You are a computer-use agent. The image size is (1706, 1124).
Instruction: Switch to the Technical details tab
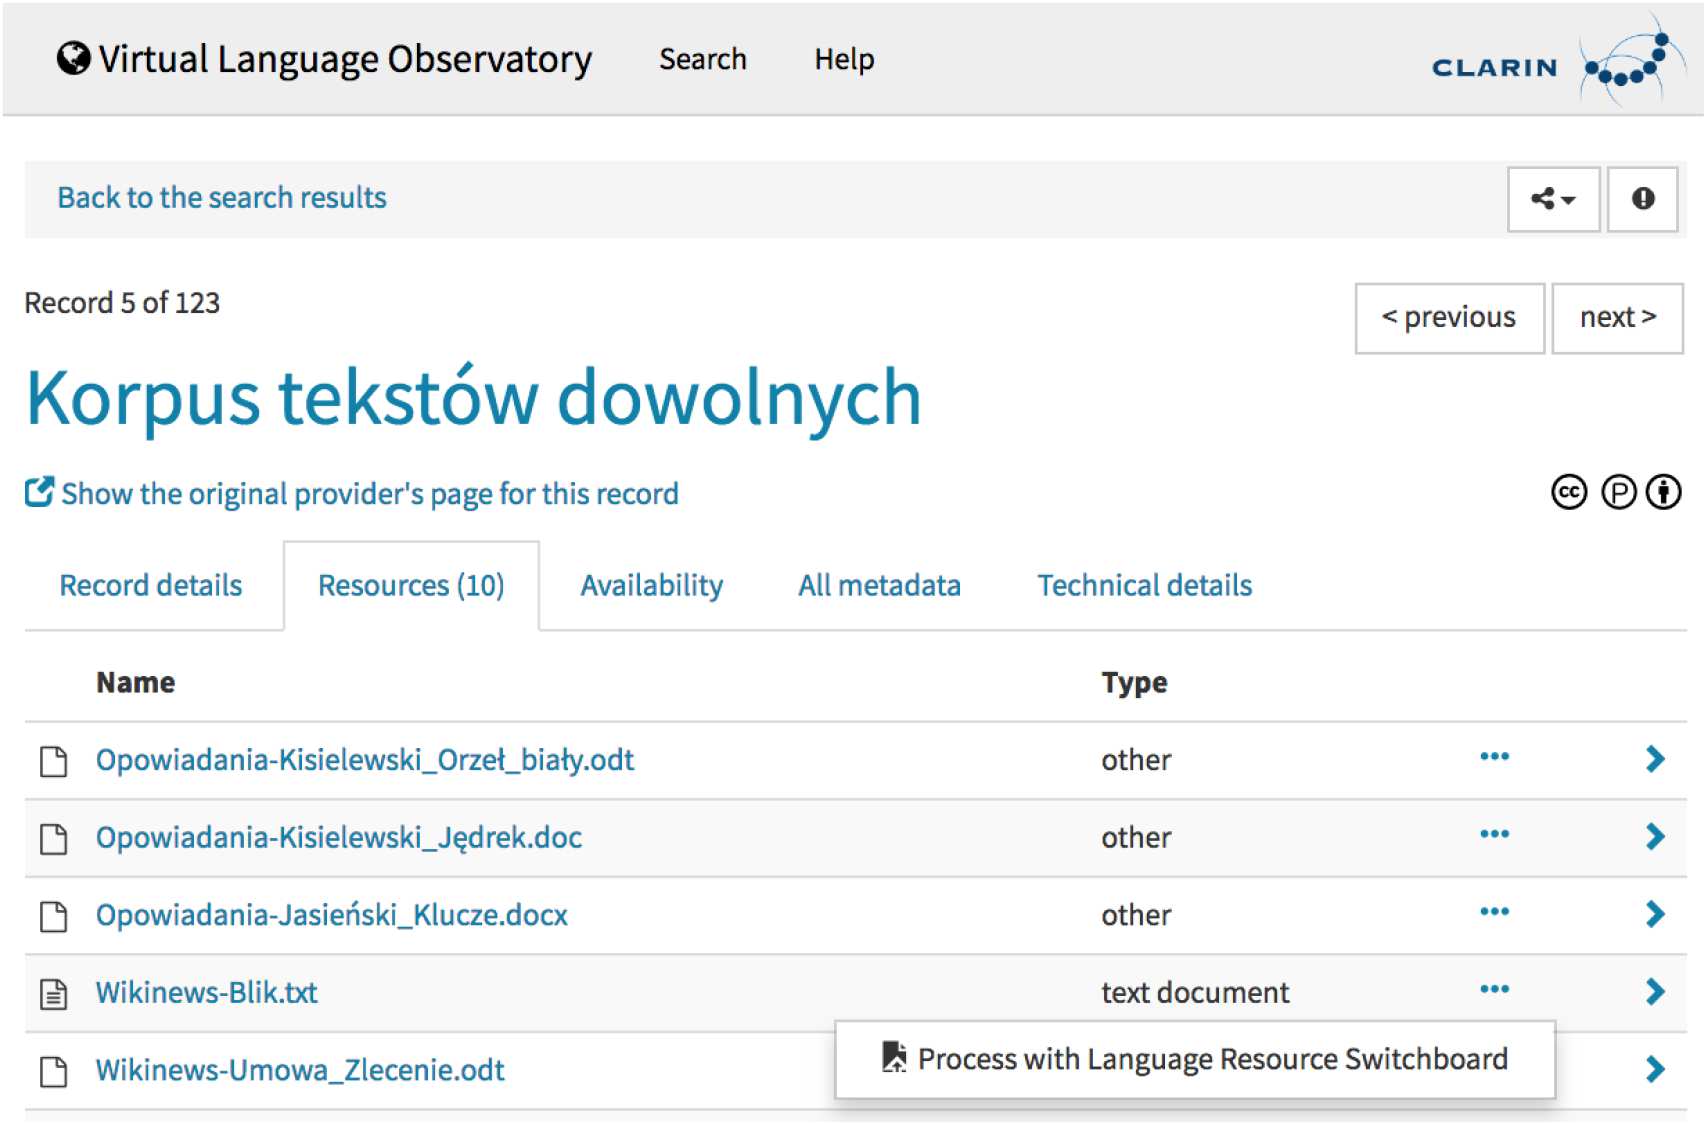(1145, 585)
